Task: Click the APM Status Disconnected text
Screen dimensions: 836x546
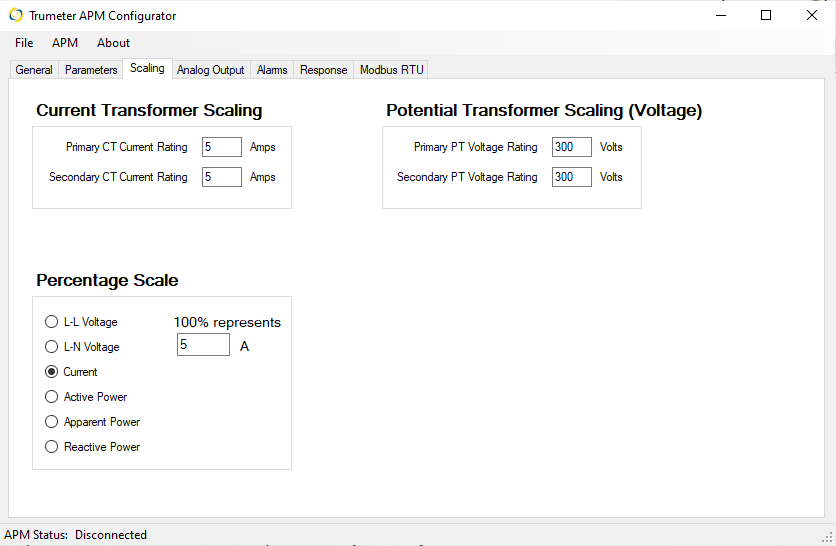Action: pyautogui.click(x=75, y=535)
